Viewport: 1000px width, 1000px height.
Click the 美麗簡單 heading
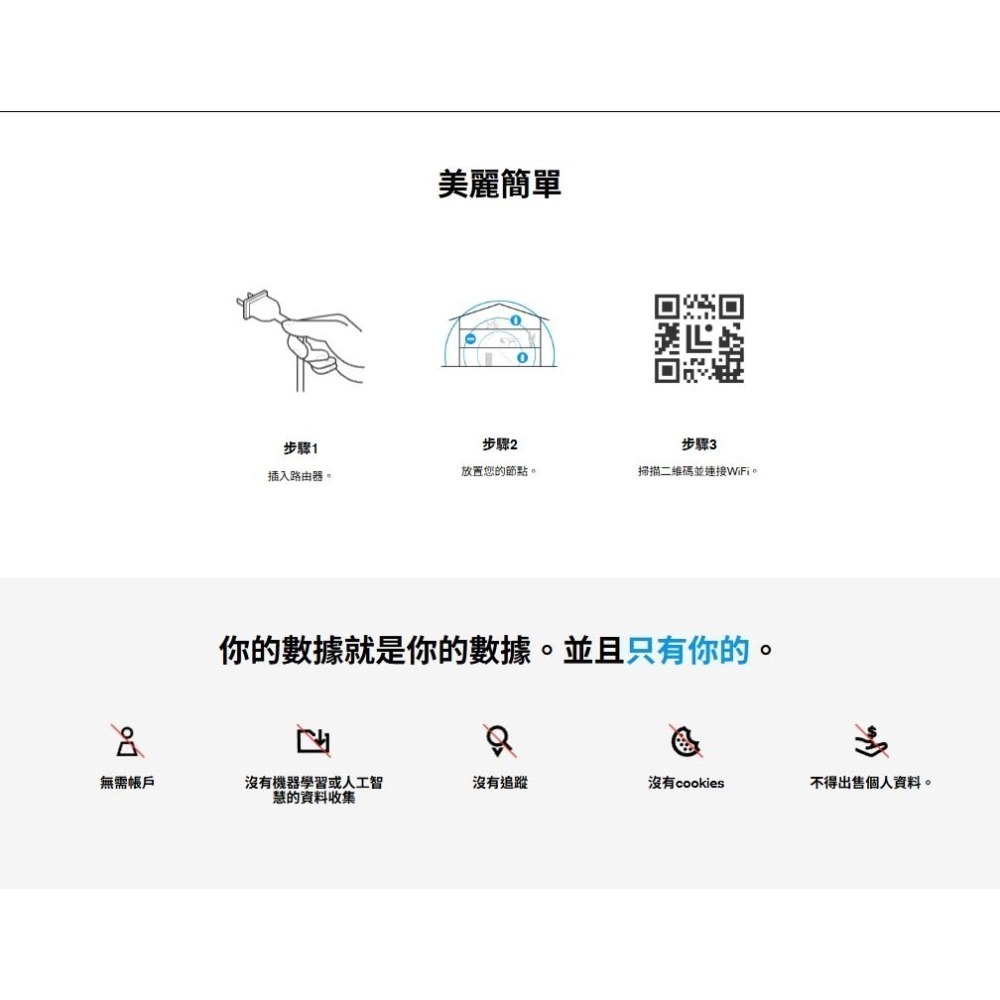coord(500,184)
